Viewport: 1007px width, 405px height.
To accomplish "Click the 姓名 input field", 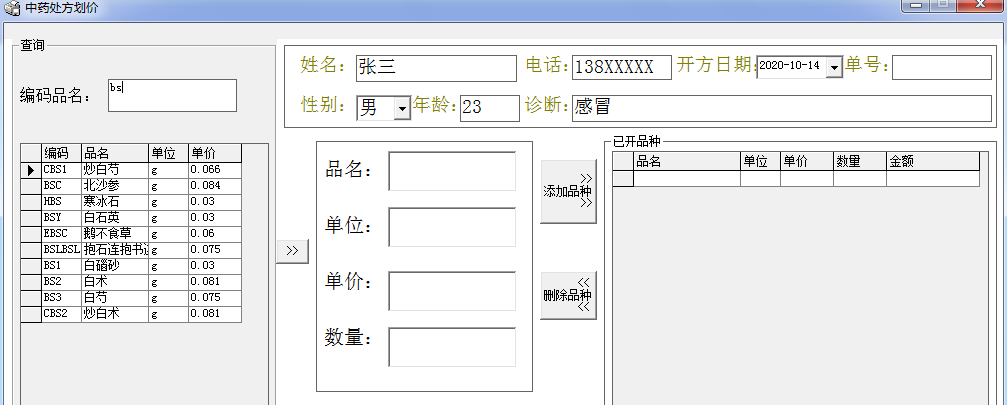I will 436,68.
